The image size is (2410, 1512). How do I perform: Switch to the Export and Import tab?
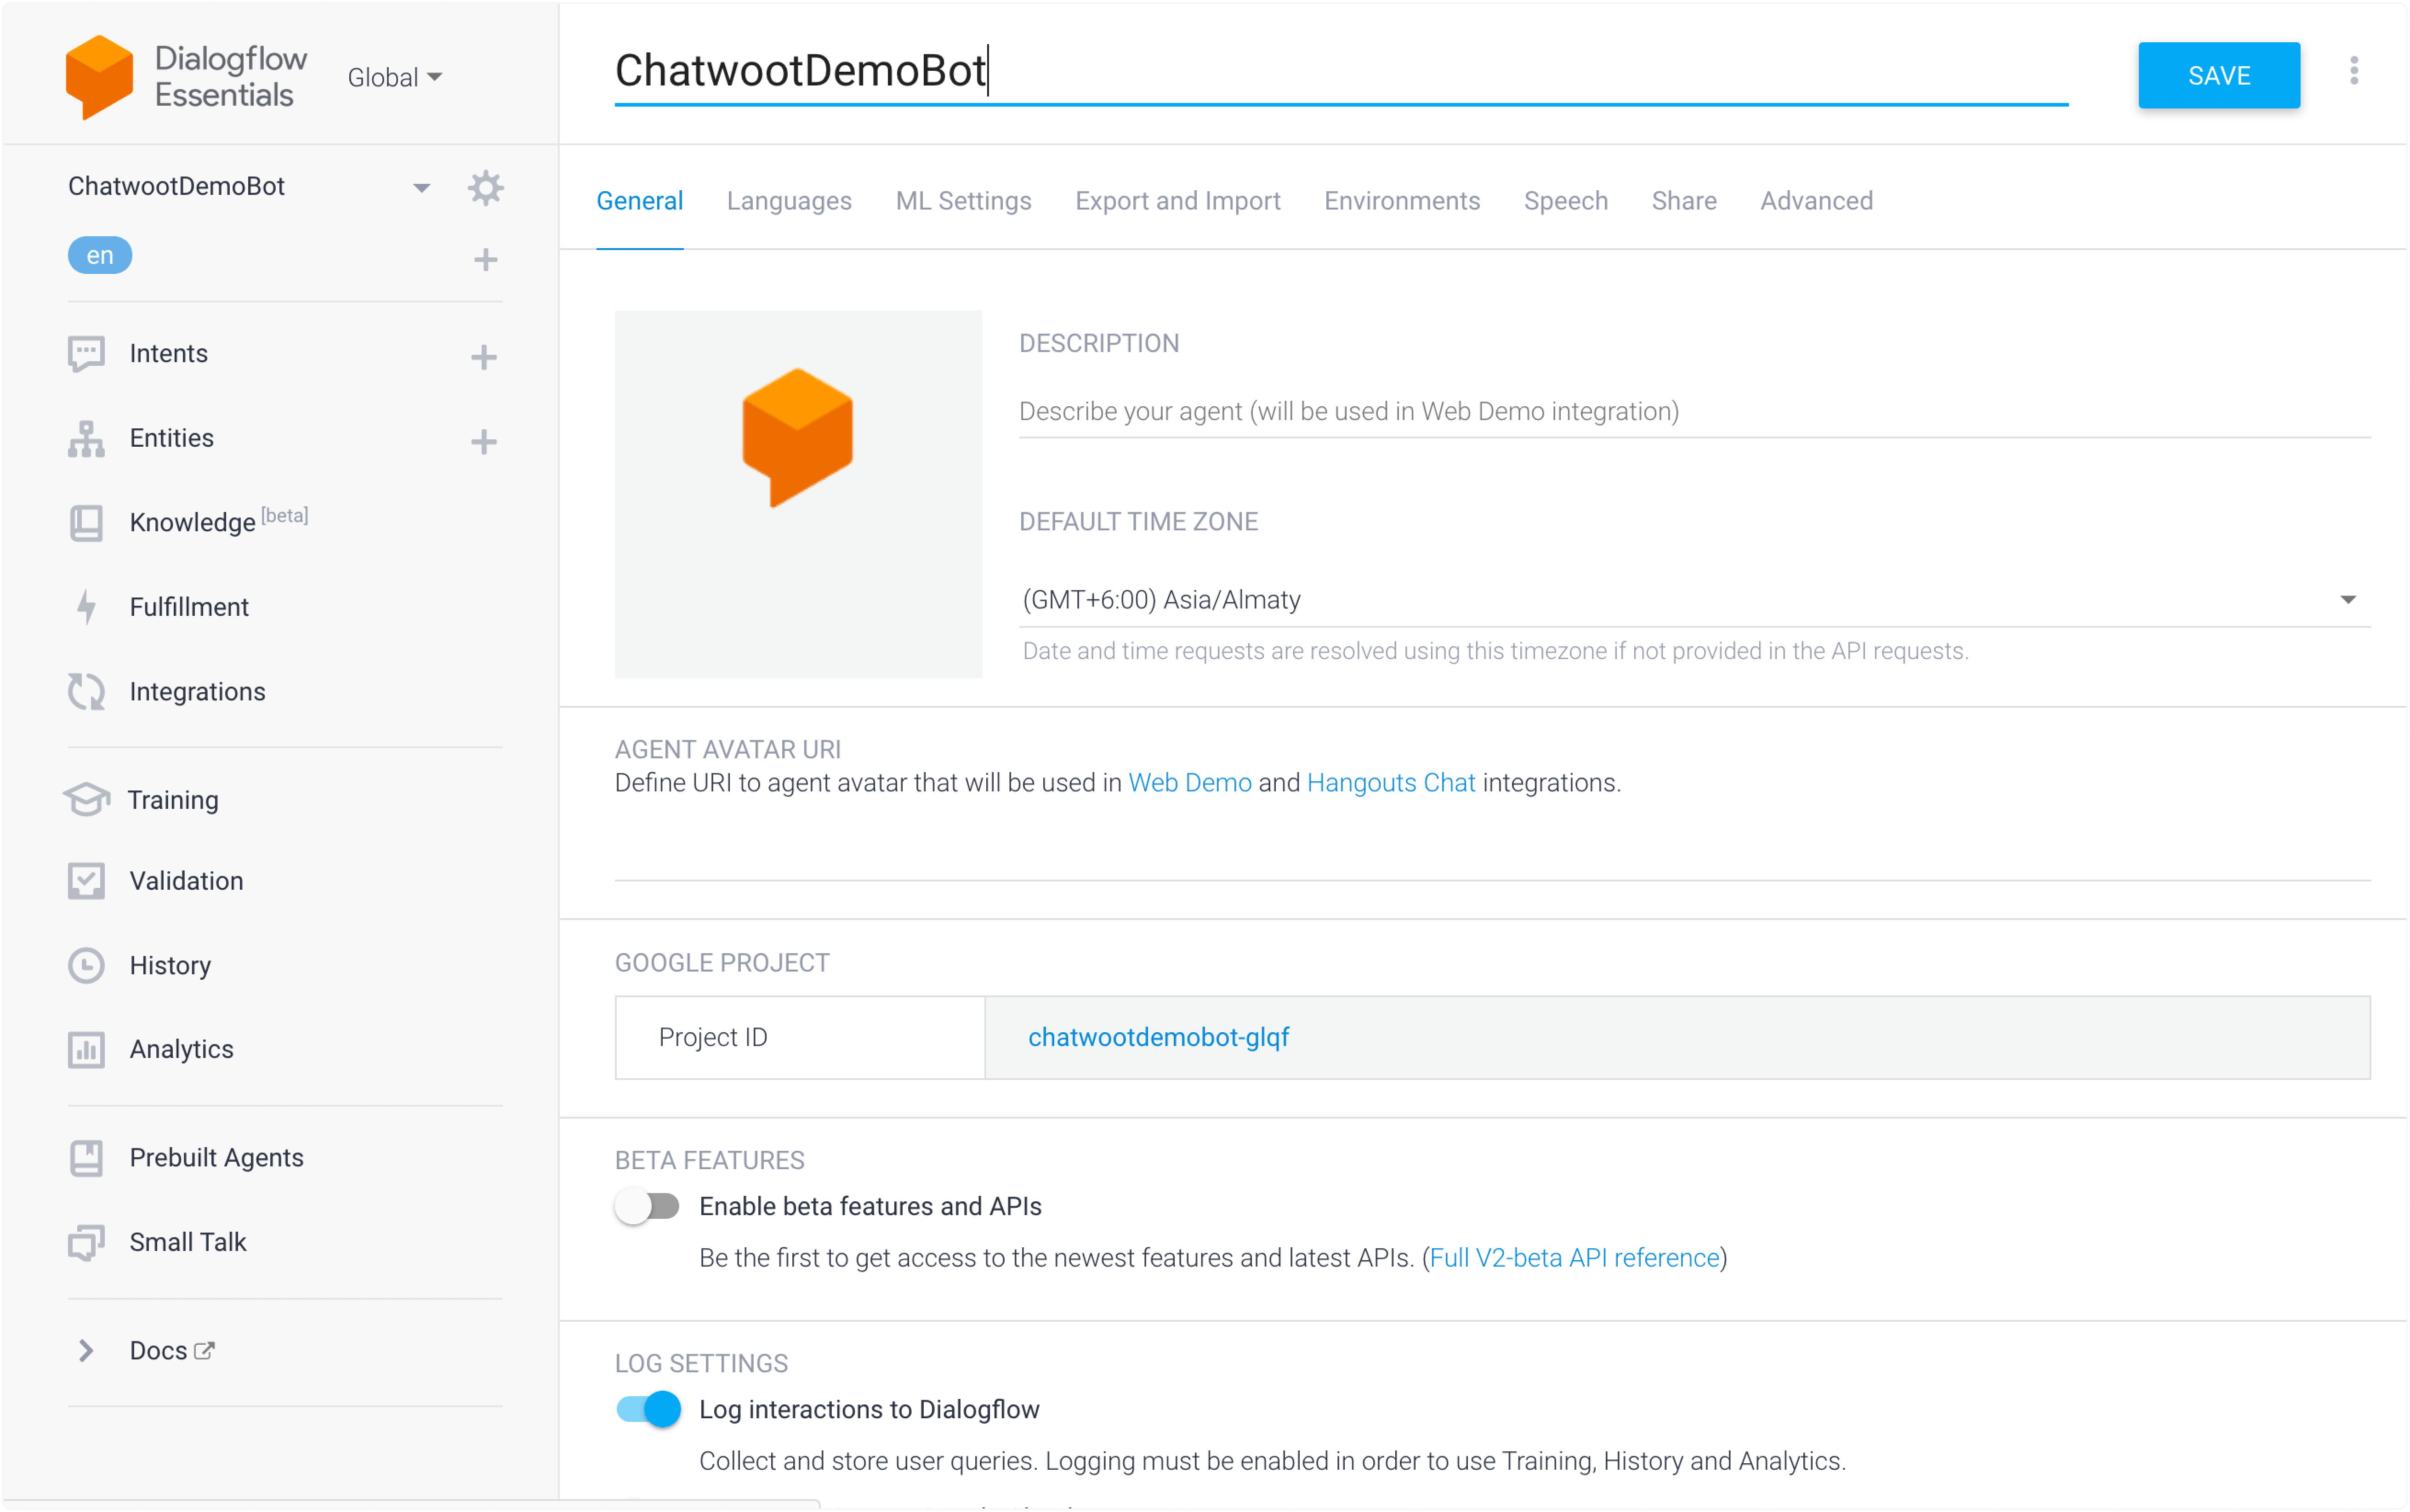click(x=1177, y=201)
